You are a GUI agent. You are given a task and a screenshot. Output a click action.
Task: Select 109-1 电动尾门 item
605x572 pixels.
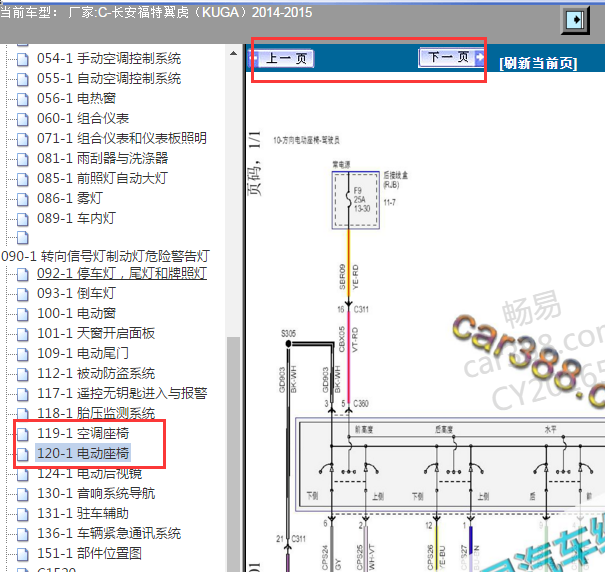[x=83, y=354]
